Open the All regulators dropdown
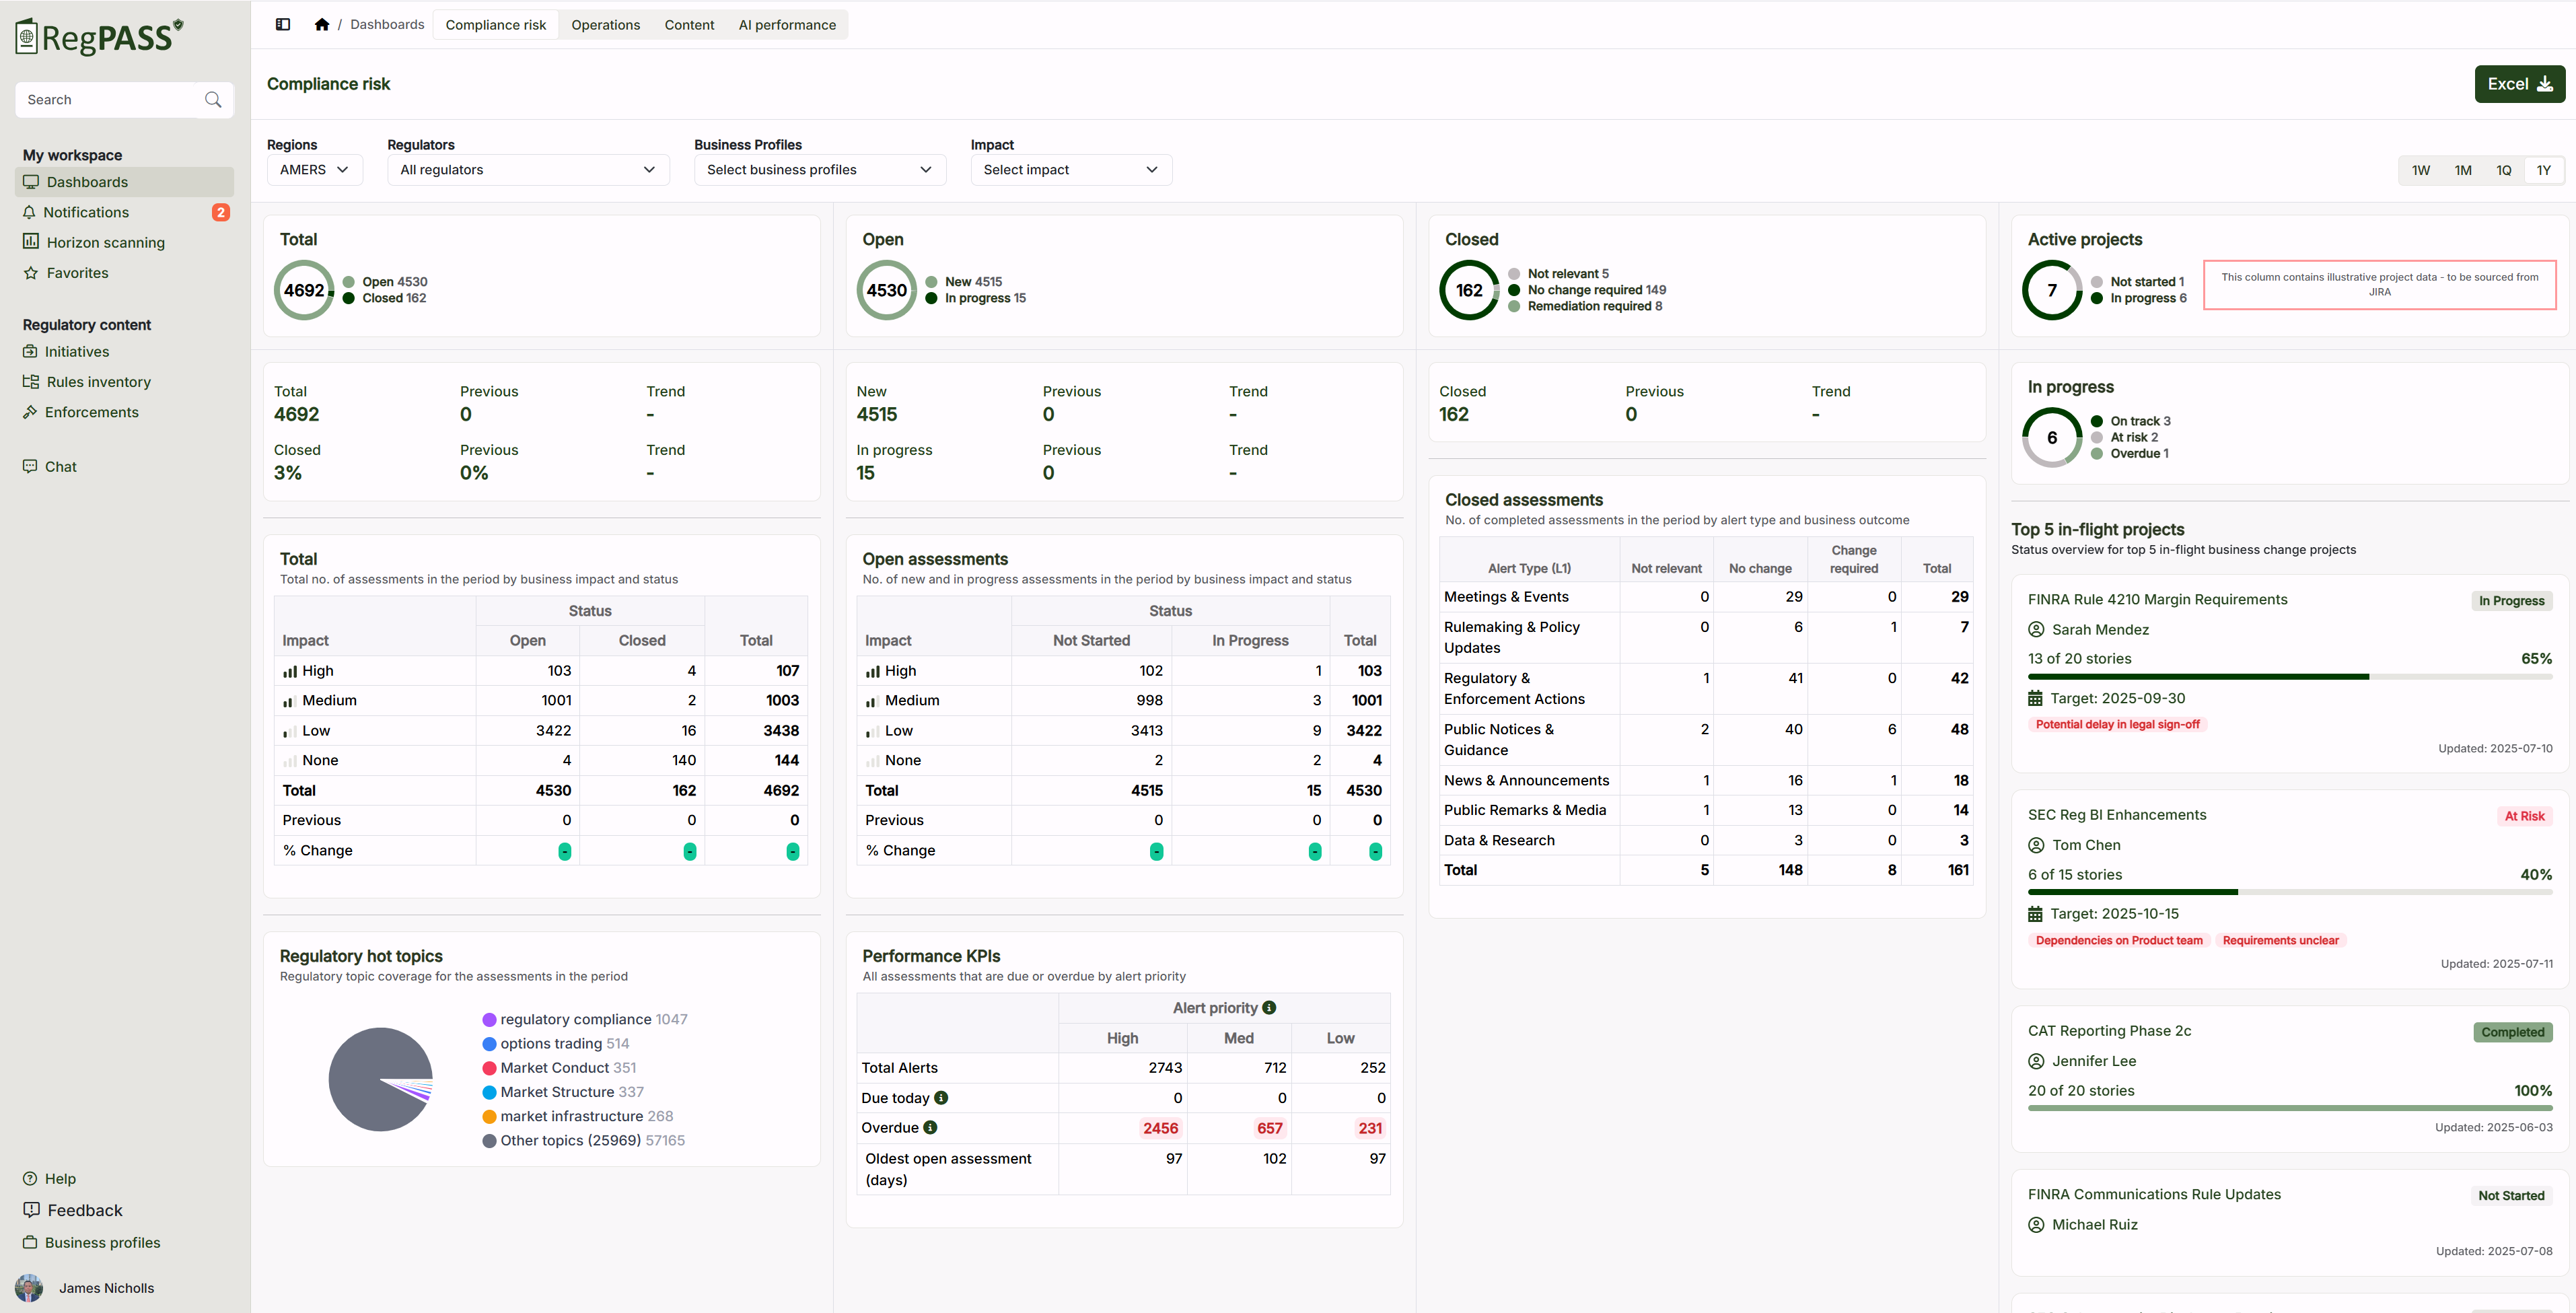This screenshot has height=1313, width=2576. tap(528, 170)
